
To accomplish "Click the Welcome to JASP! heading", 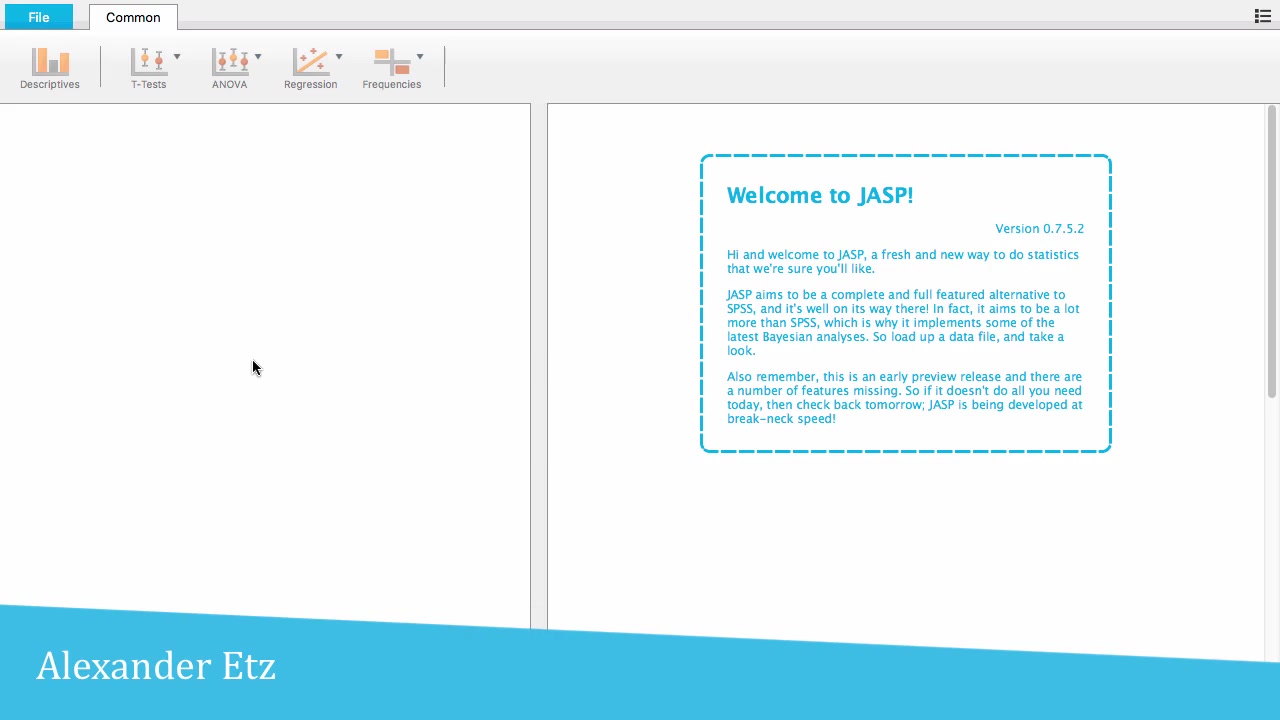I will point(820,195).
